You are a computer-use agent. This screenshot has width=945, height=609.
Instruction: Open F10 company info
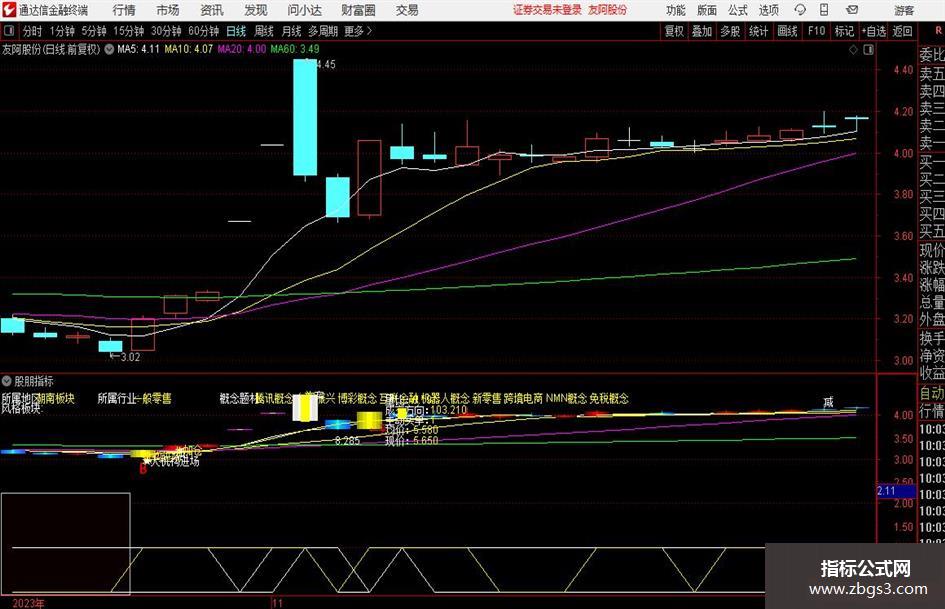pyautogui.click(x=816, y=31)
